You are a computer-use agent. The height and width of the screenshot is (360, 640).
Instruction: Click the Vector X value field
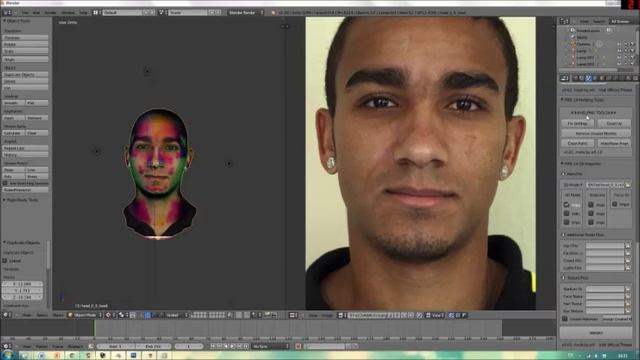(23, 284)
